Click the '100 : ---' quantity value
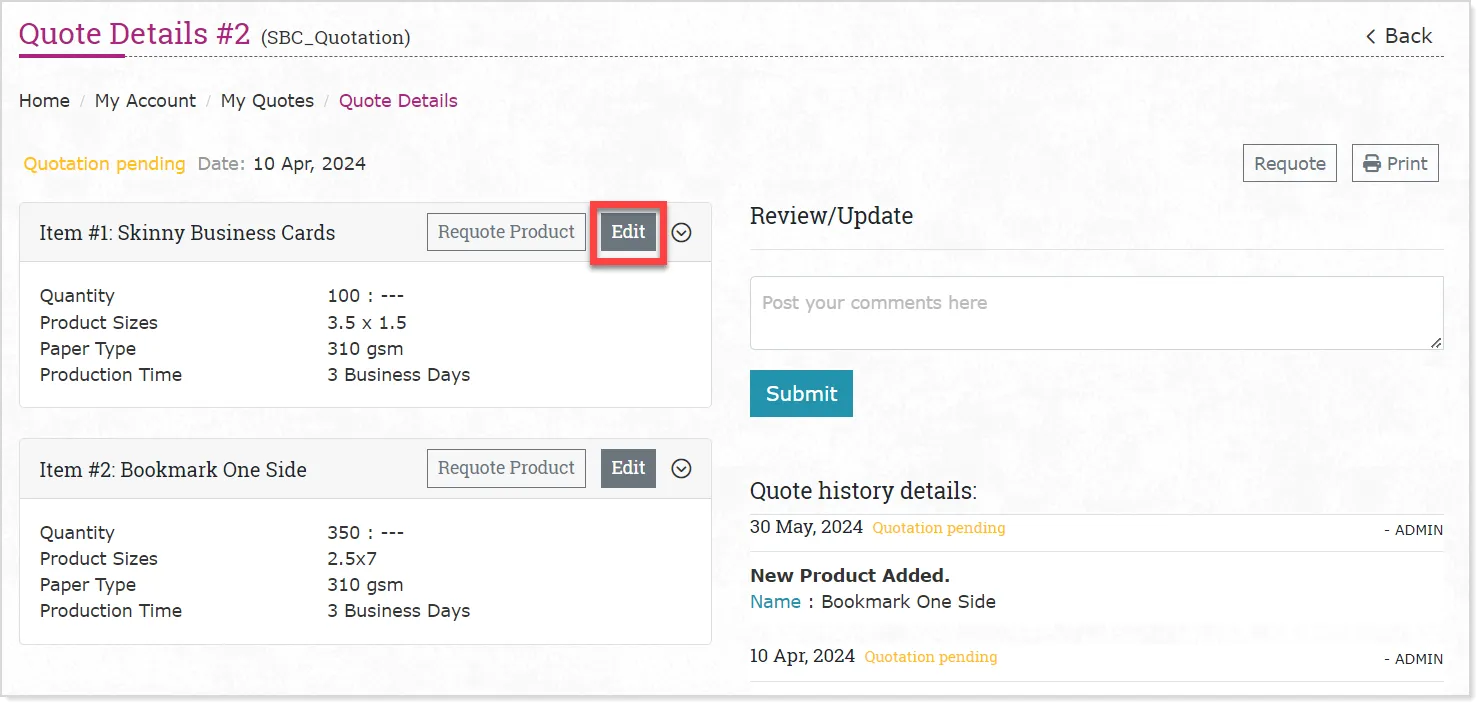The image size is (1481, 707). click(365, 296)
